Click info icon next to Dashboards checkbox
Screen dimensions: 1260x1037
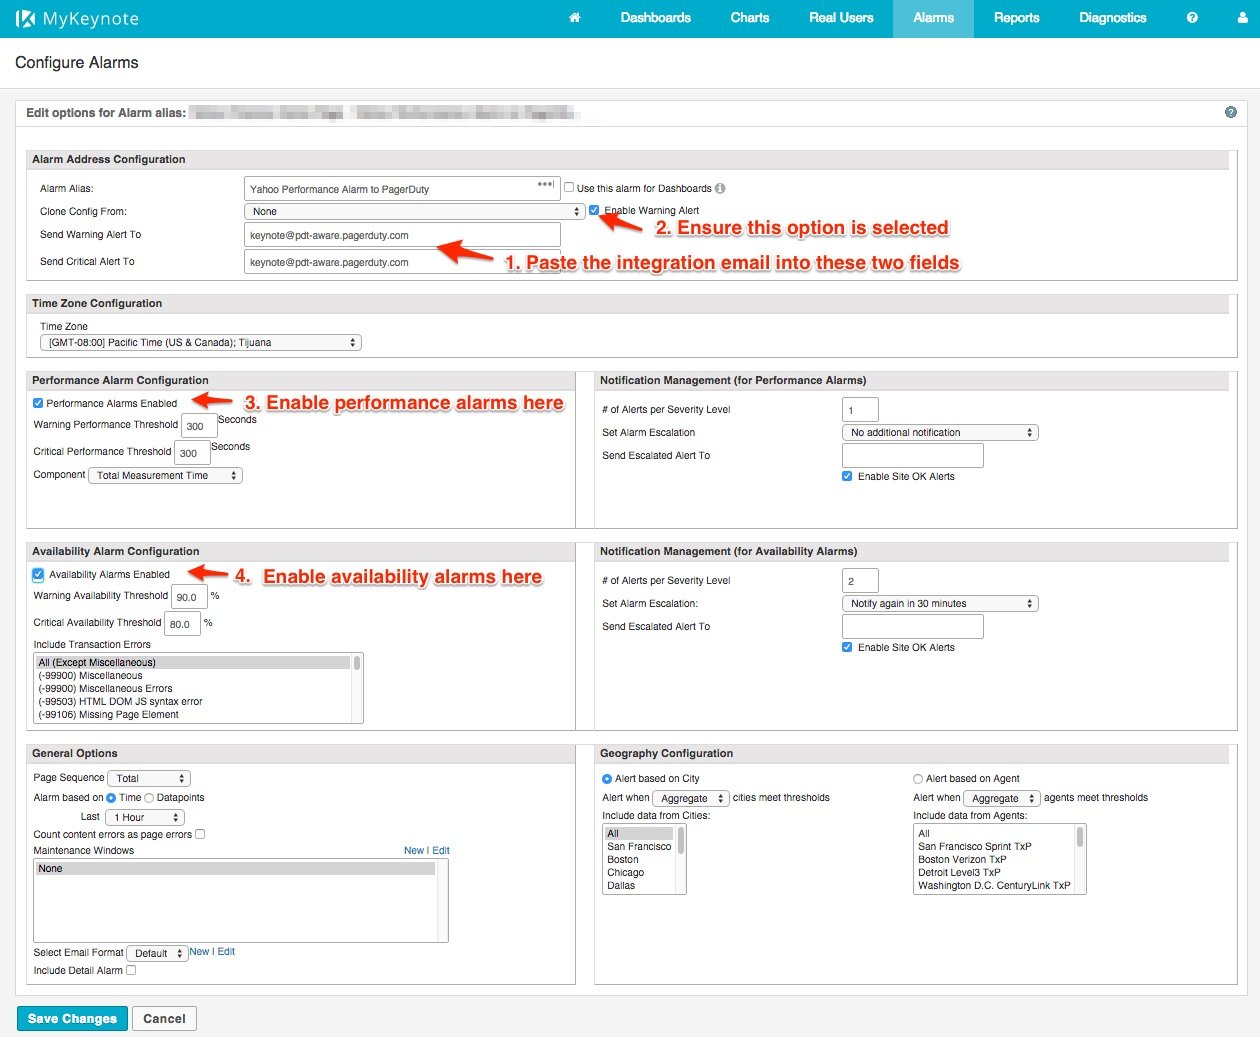point(720,188)
